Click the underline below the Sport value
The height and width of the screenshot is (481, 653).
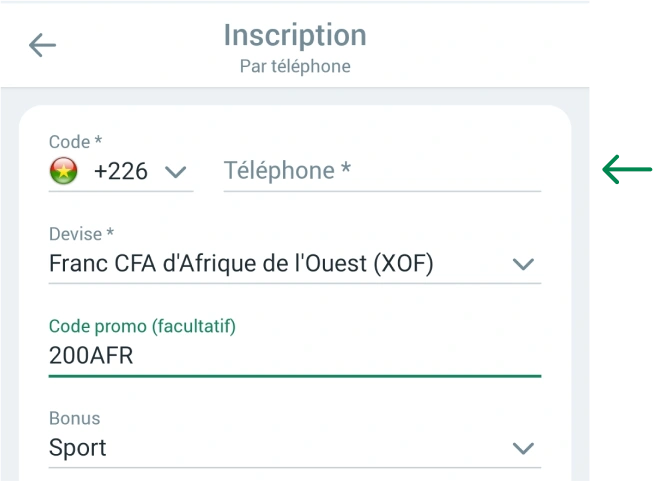pyautogui.click(x=295, y=467)
